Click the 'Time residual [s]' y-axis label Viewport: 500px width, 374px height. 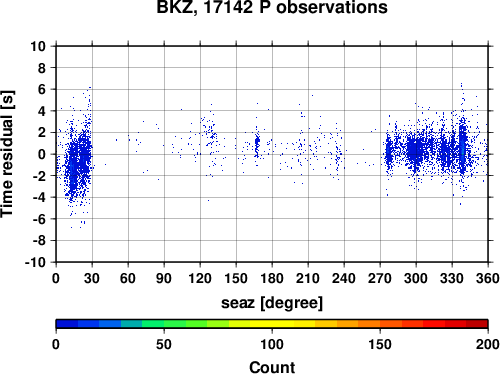(7, 154)
